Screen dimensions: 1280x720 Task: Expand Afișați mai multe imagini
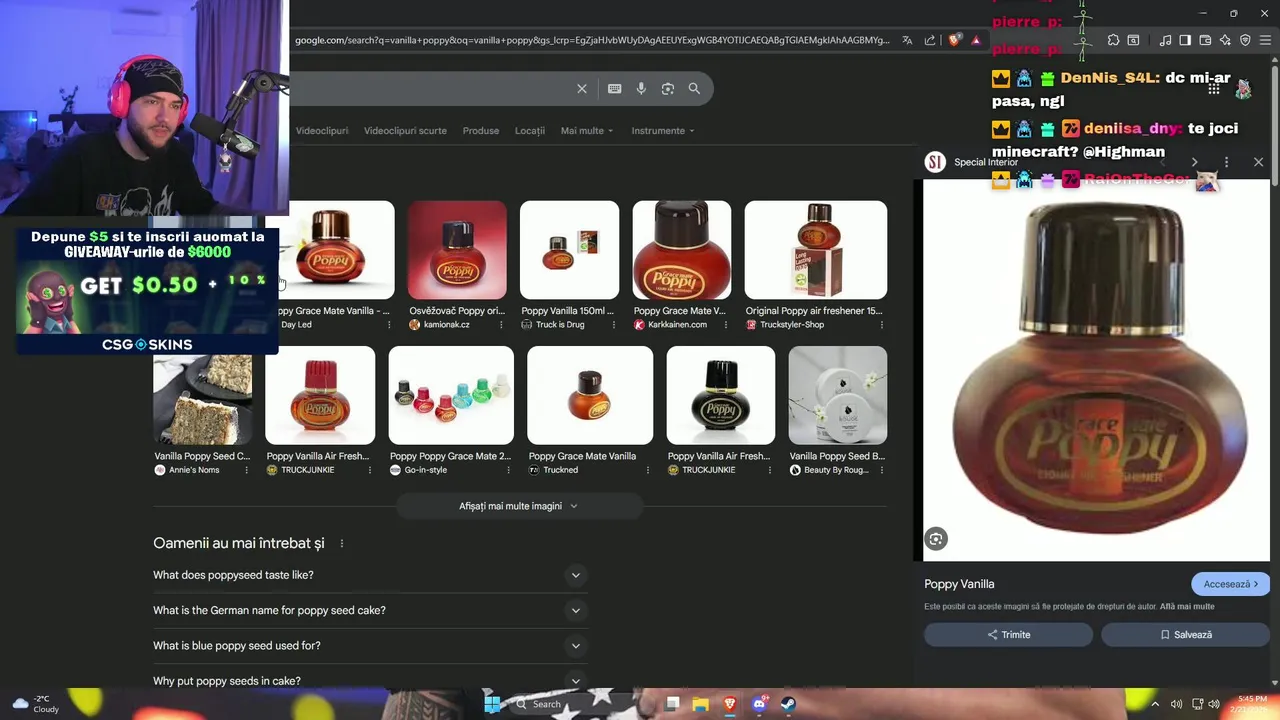519,506
